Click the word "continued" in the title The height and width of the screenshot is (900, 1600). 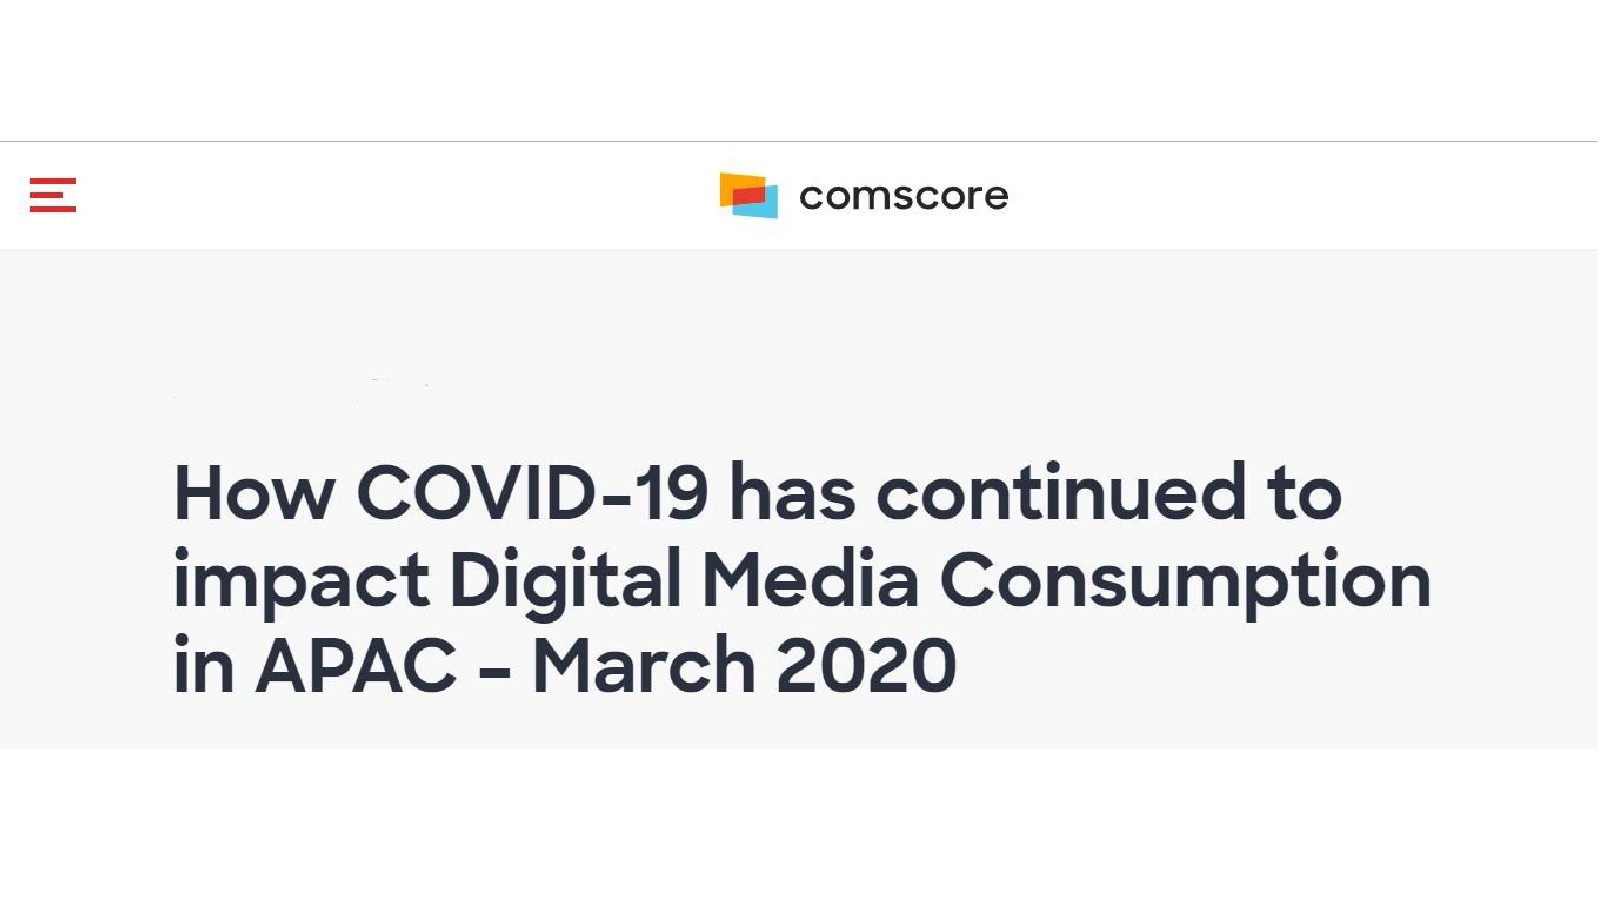point(1062,493)
